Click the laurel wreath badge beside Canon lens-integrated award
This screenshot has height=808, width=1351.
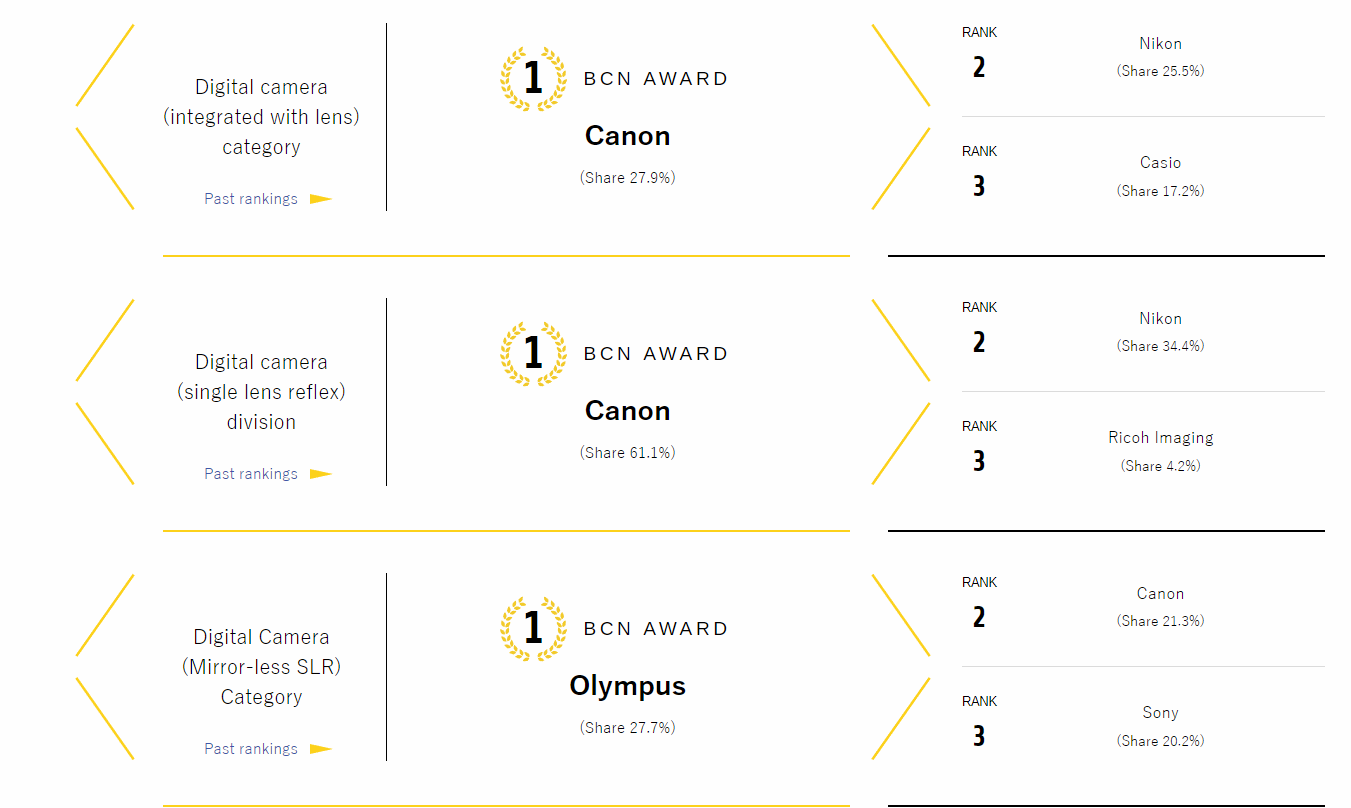(x=533, y=78)
